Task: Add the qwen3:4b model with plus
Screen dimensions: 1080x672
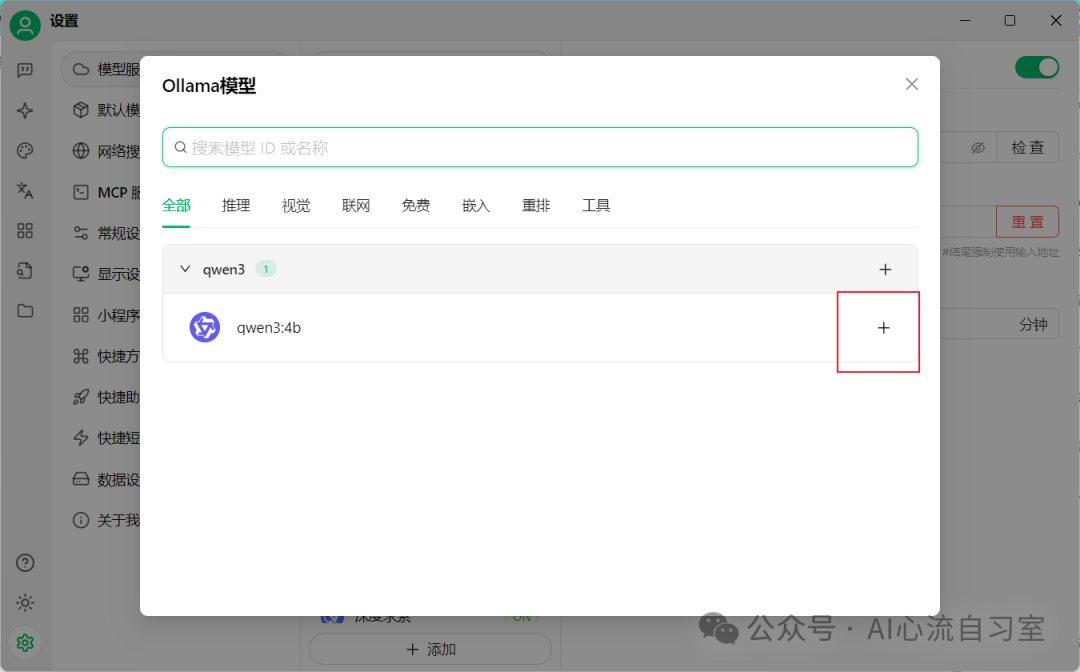Action: 884,328
